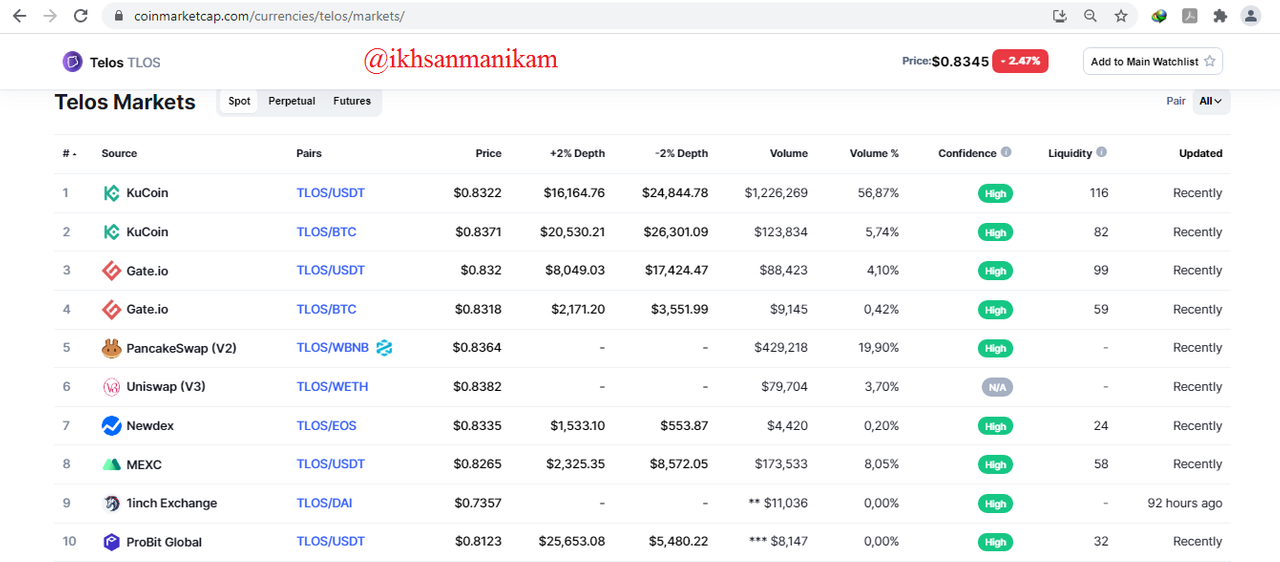Switch to the Futures tab
The width and height of the screenshot is (1280, 562).
coord(352,101)
